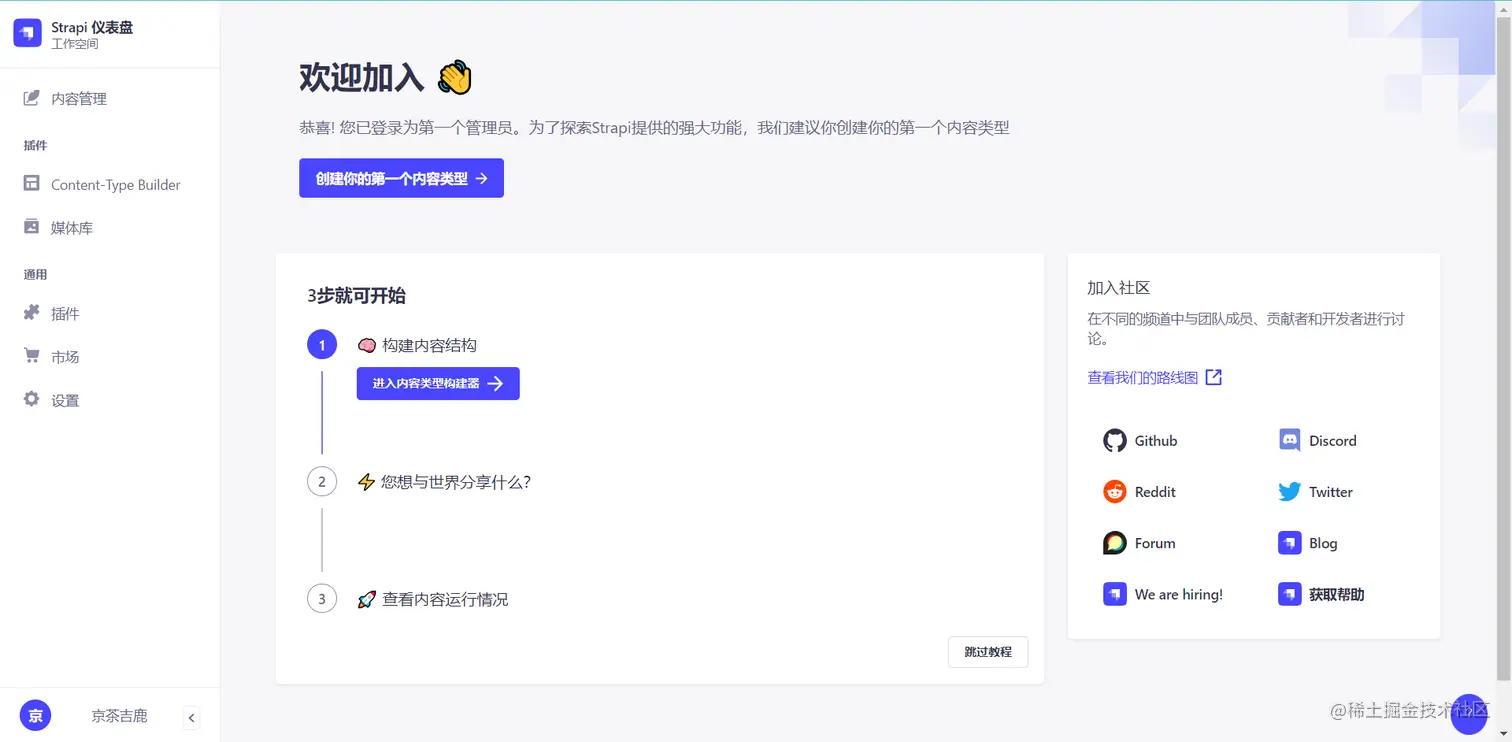This screenshot has width=1512, height=742.
Task: Click the Strapi 仪表盘 workspace title
Action: [92, 27]
